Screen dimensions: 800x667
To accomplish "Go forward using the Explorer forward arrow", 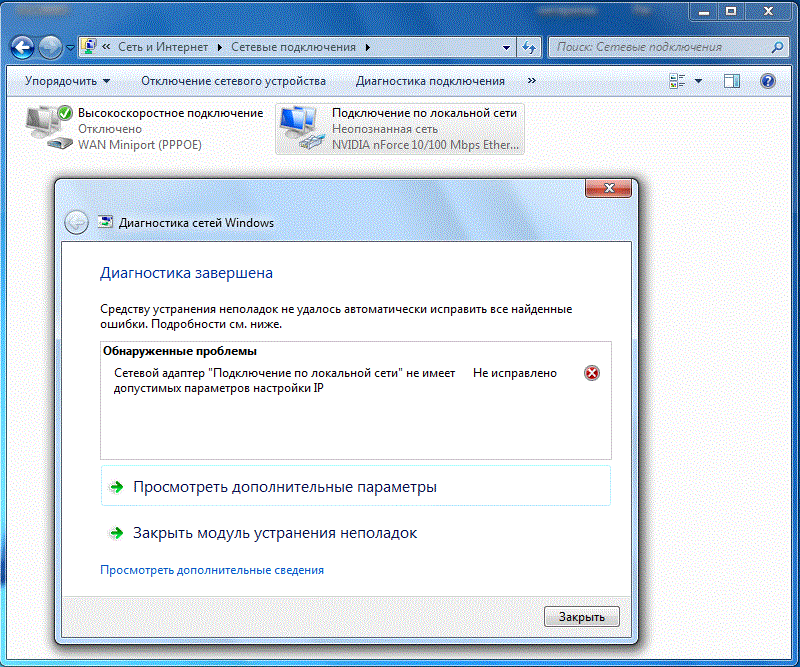I will (x=51, y=48).
